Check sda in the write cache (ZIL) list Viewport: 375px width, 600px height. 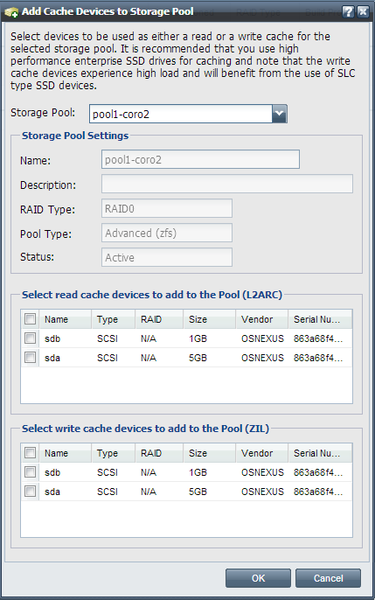(30, 491)
